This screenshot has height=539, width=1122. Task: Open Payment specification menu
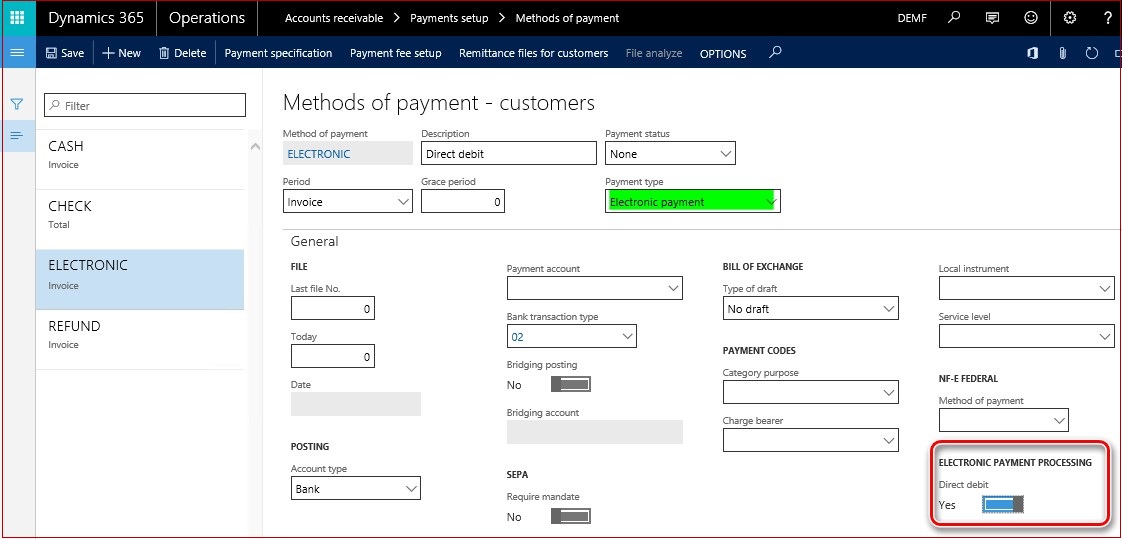(x=278, y=53)
